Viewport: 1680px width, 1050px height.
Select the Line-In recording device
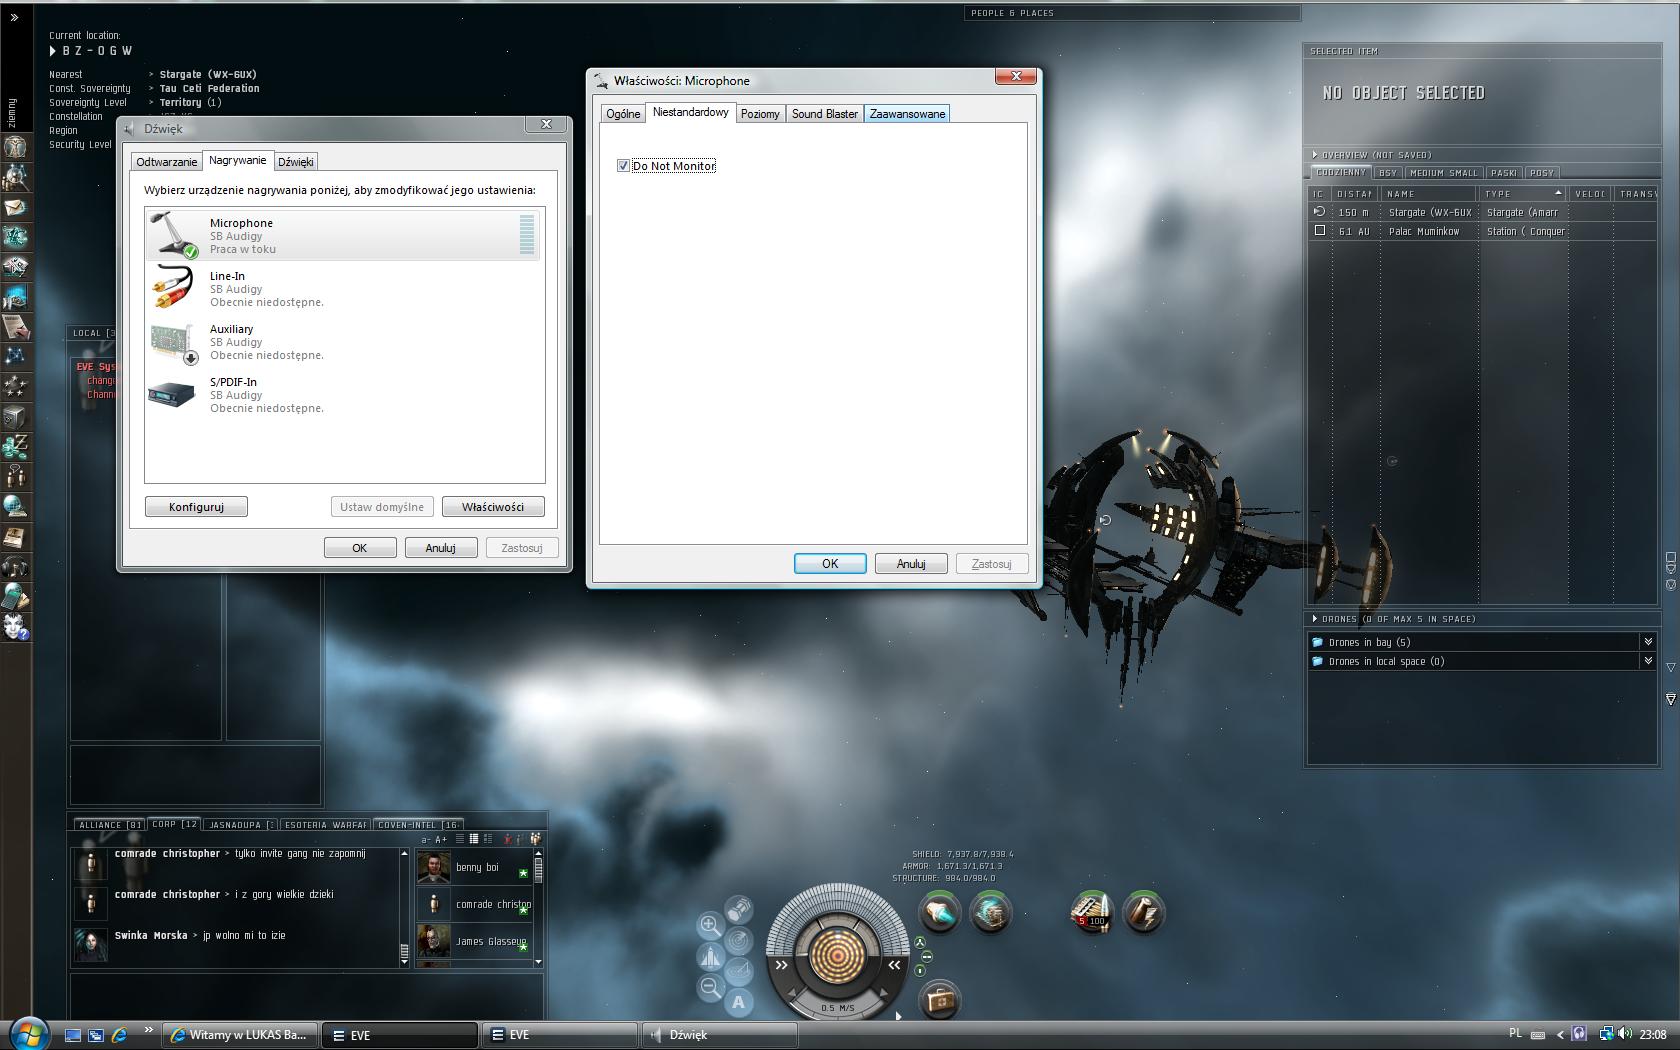click(344, 288)
